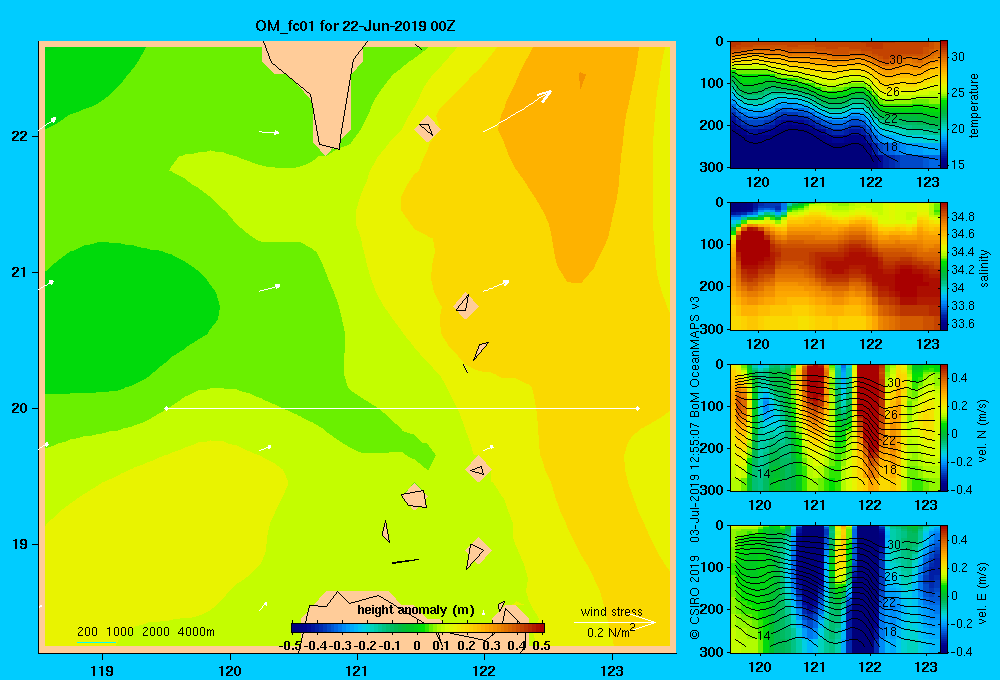Click the eastern endpoint marker of the transect line
The height and width of the screenshot is (680, 1000).
pos(638,408)
